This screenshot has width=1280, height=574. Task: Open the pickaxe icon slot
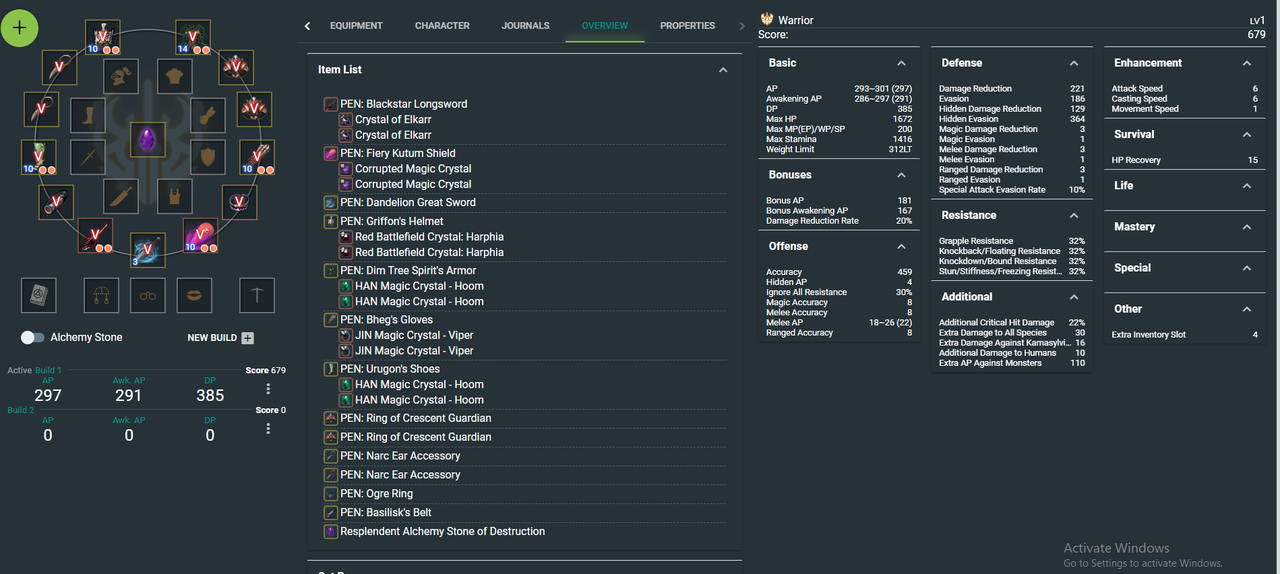pyautogui.click(x=257, y=295)
